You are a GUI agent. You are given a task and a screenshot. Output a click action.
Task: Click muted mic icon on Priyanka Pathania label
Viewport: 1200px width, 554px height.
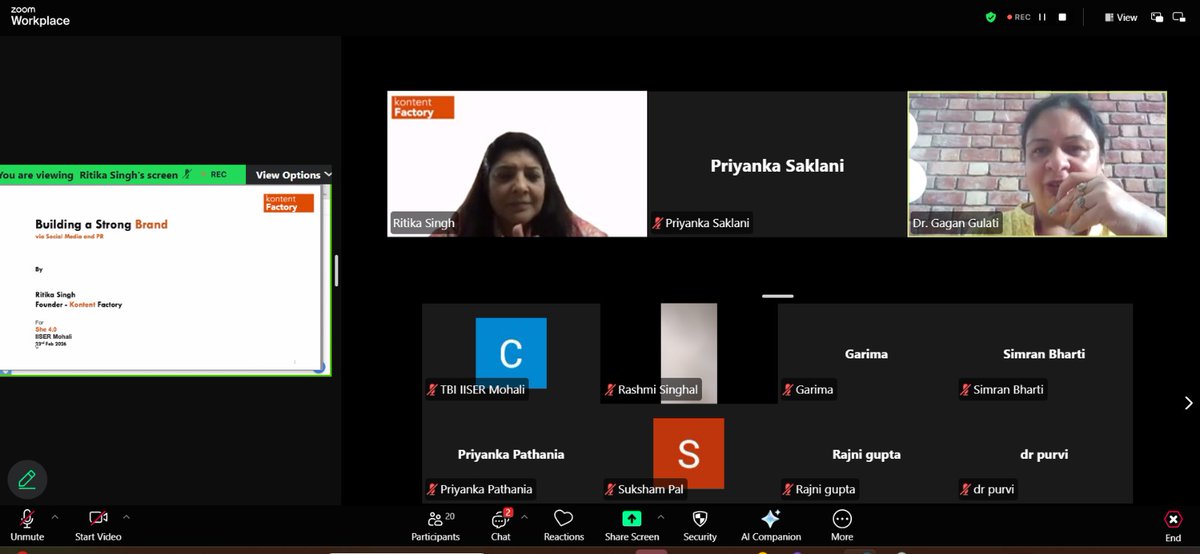pyautogui.click(x=432, y=490)
